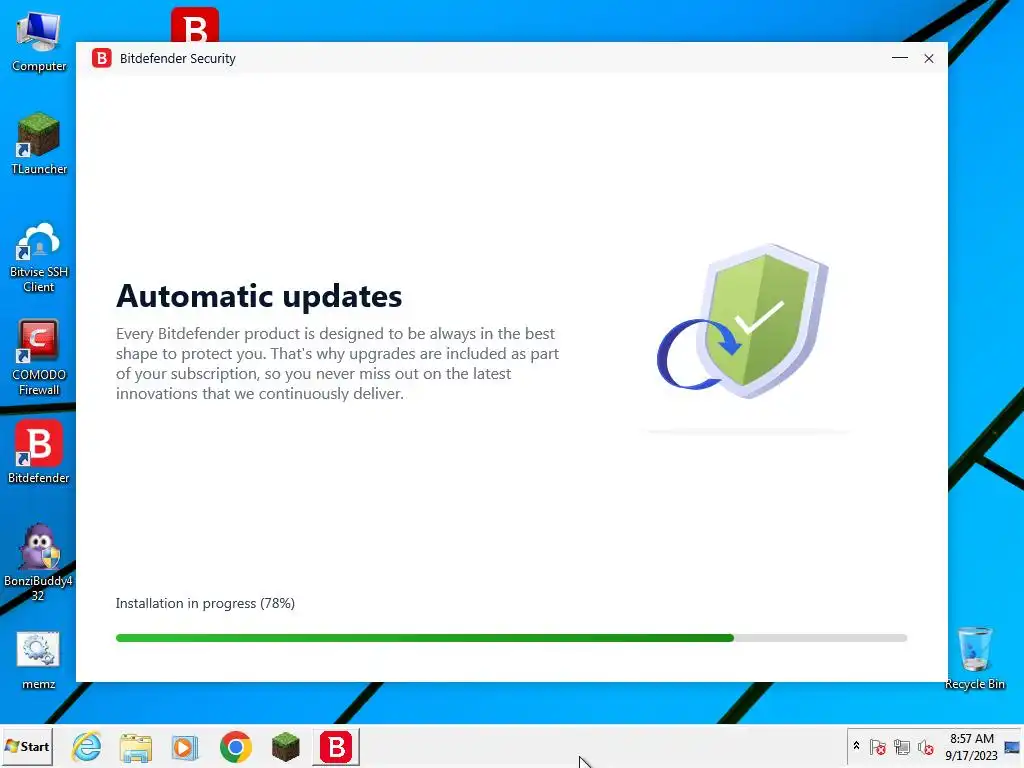
Task: Open Bitvise SSH Client shortcut
Action: 39,257
